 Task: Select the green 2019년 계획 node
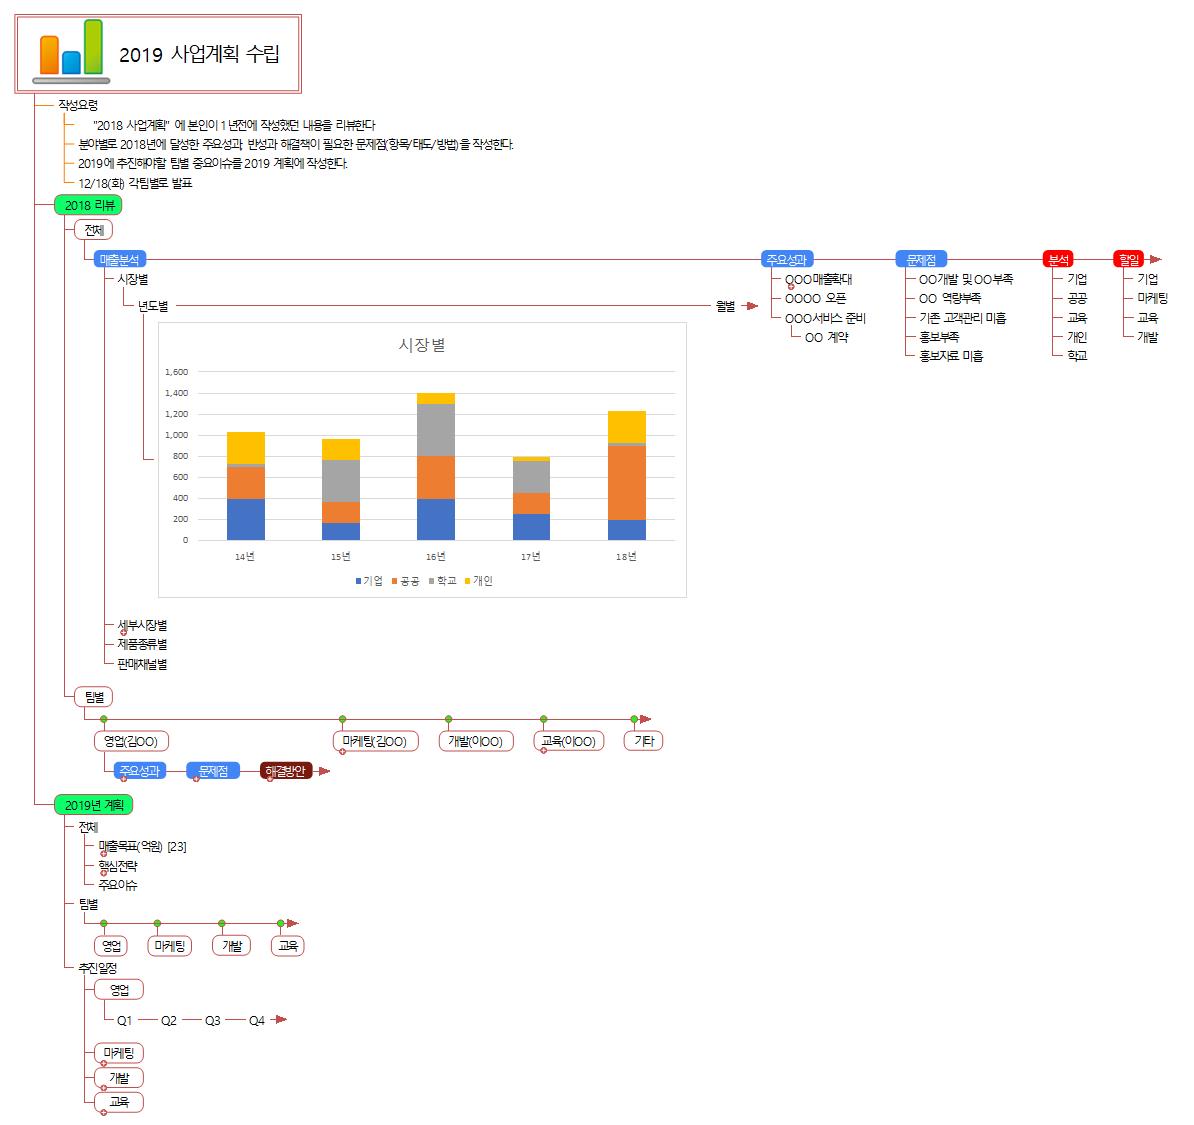pyautogui.click(x=94, y=805)
